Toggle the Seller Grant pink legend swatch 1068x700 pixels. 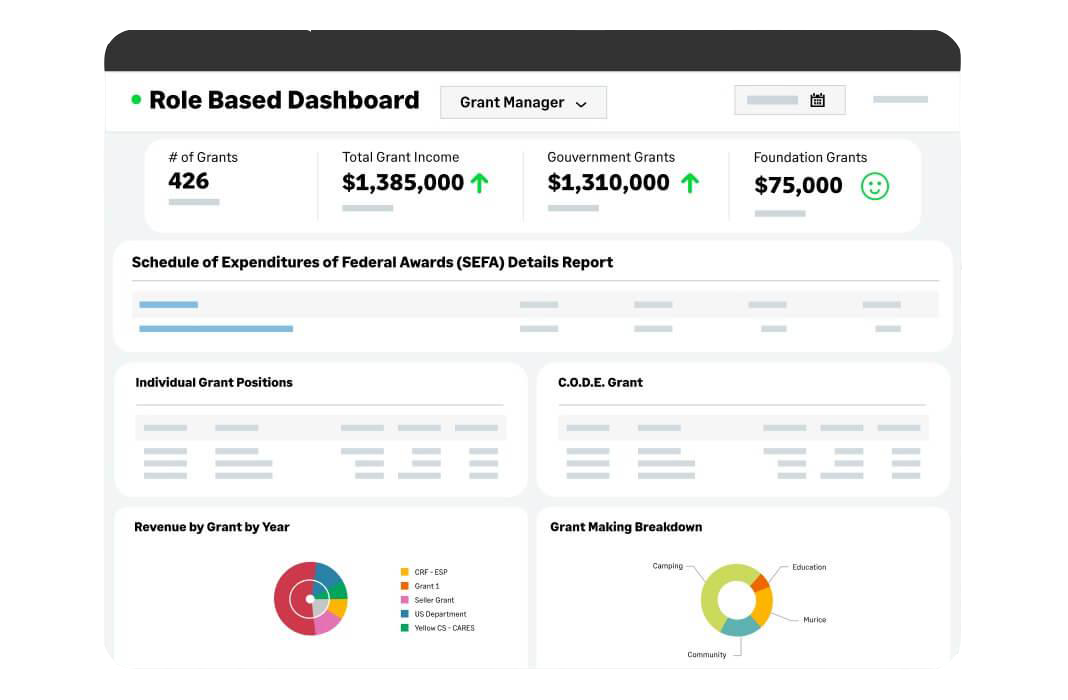tap(404, 600)
